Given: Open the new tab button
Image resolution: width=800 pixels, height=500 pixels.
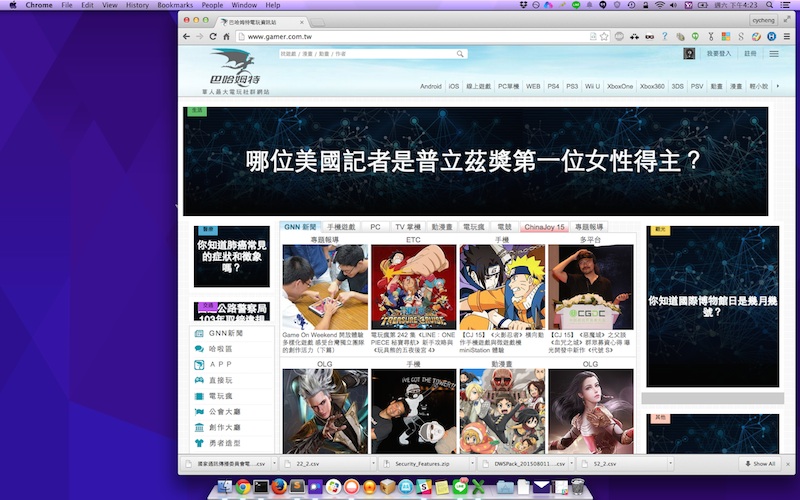Looking at the screenshot, I should [317, 22].
